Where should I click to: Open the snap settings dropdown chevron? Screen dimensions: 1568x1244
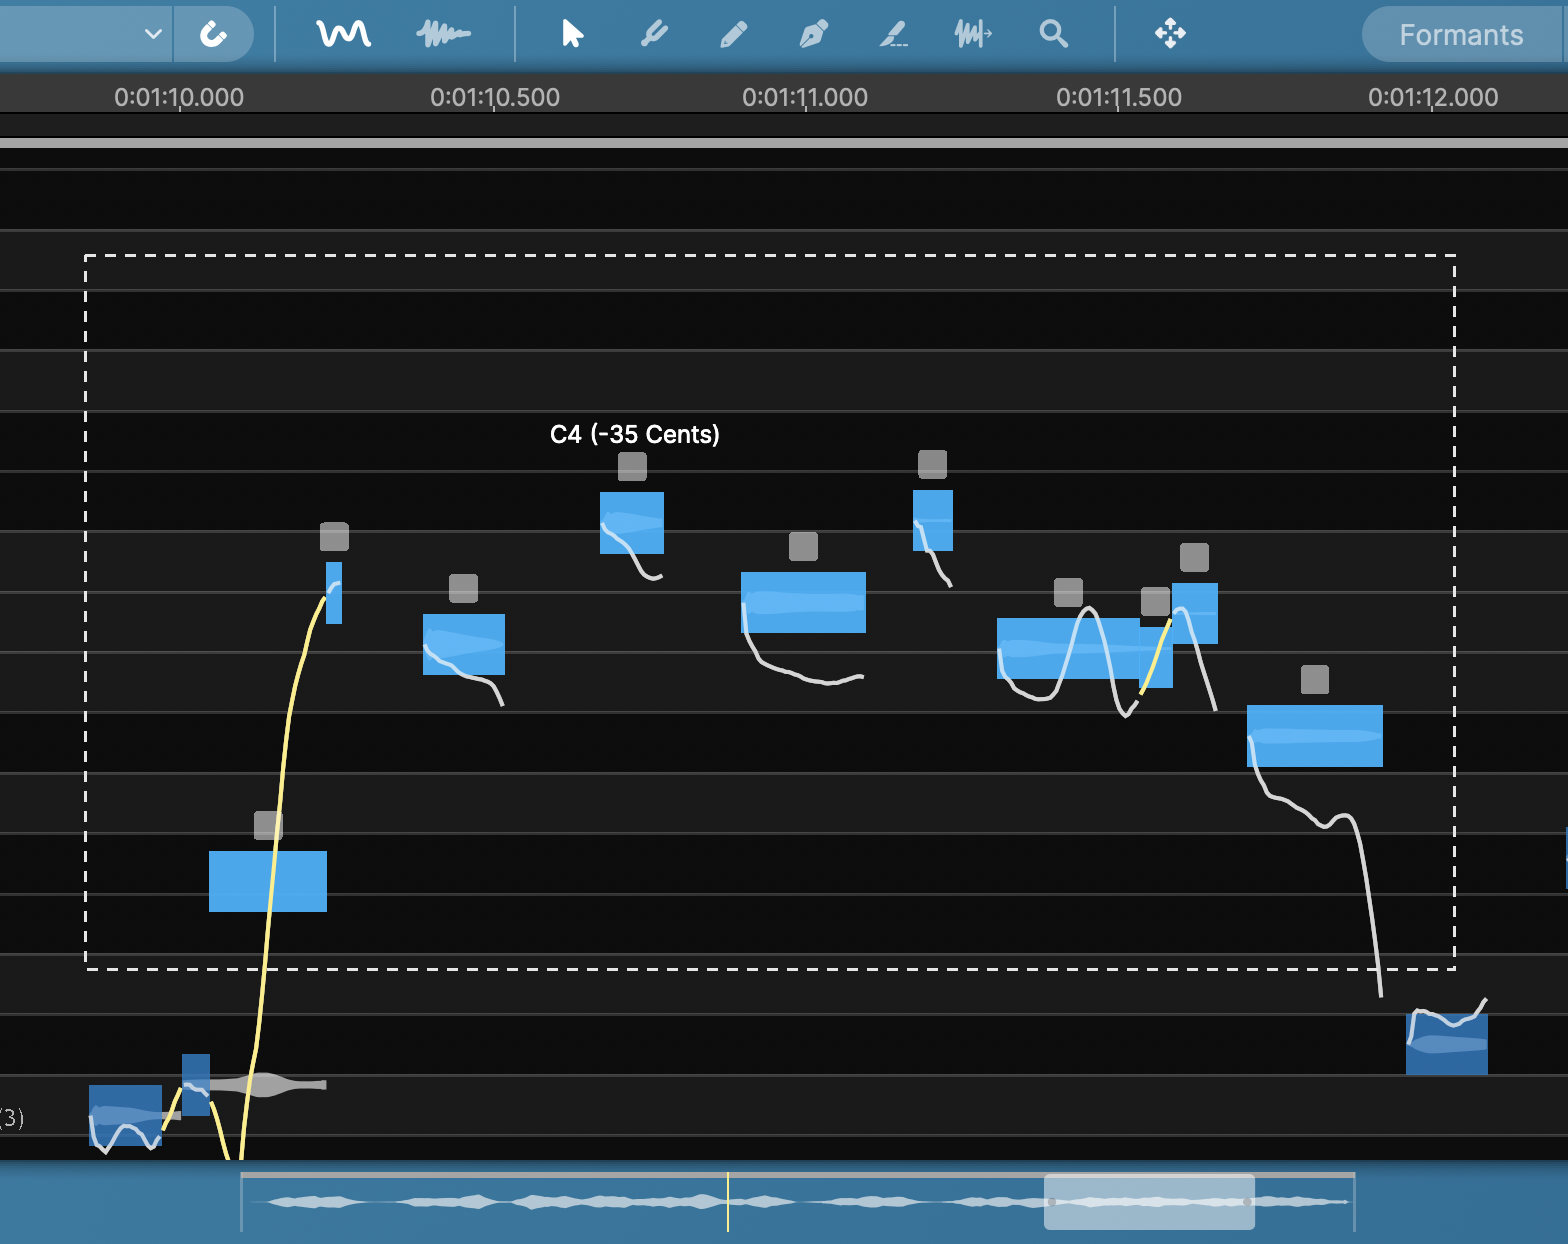pos(153,34)
